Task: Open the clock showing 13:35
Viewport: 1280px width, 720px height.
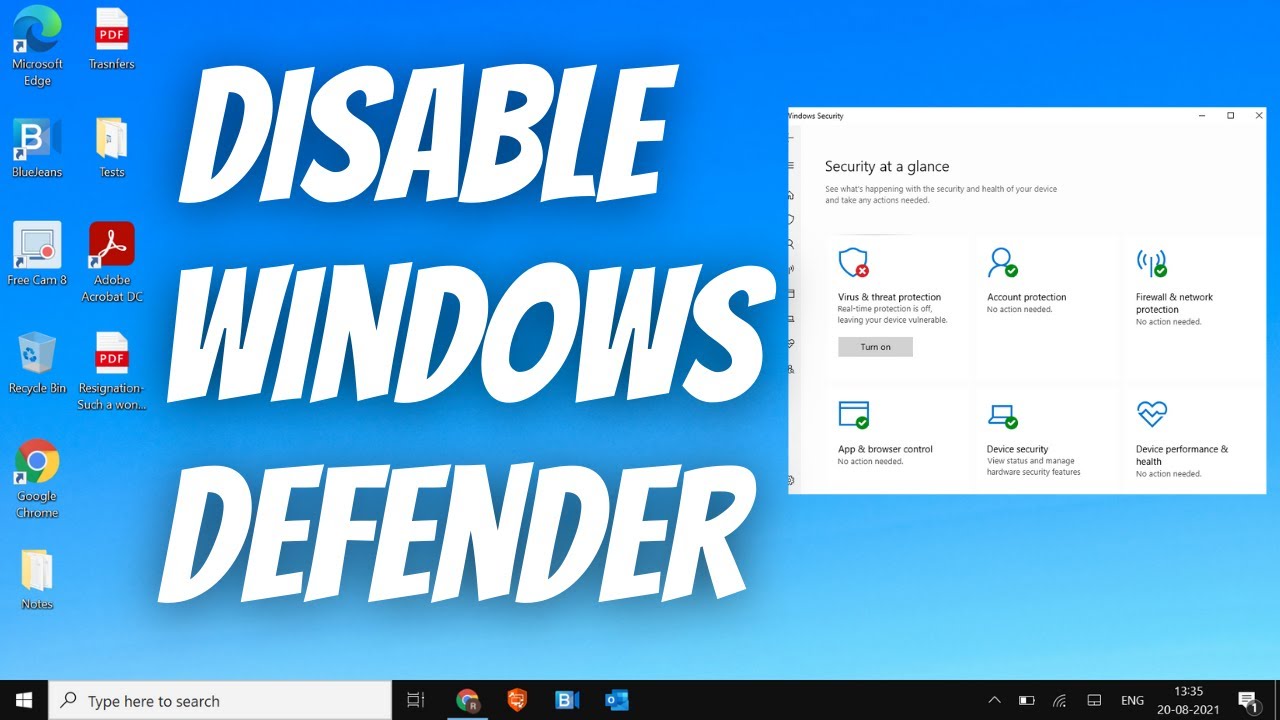Action: pos(1190,700)
